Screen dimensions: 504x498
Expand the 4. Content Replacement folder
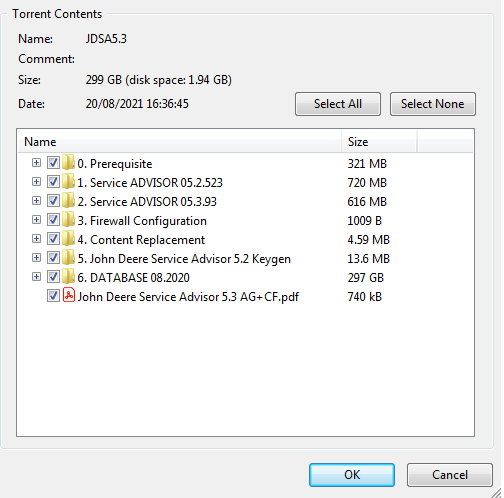36,239
